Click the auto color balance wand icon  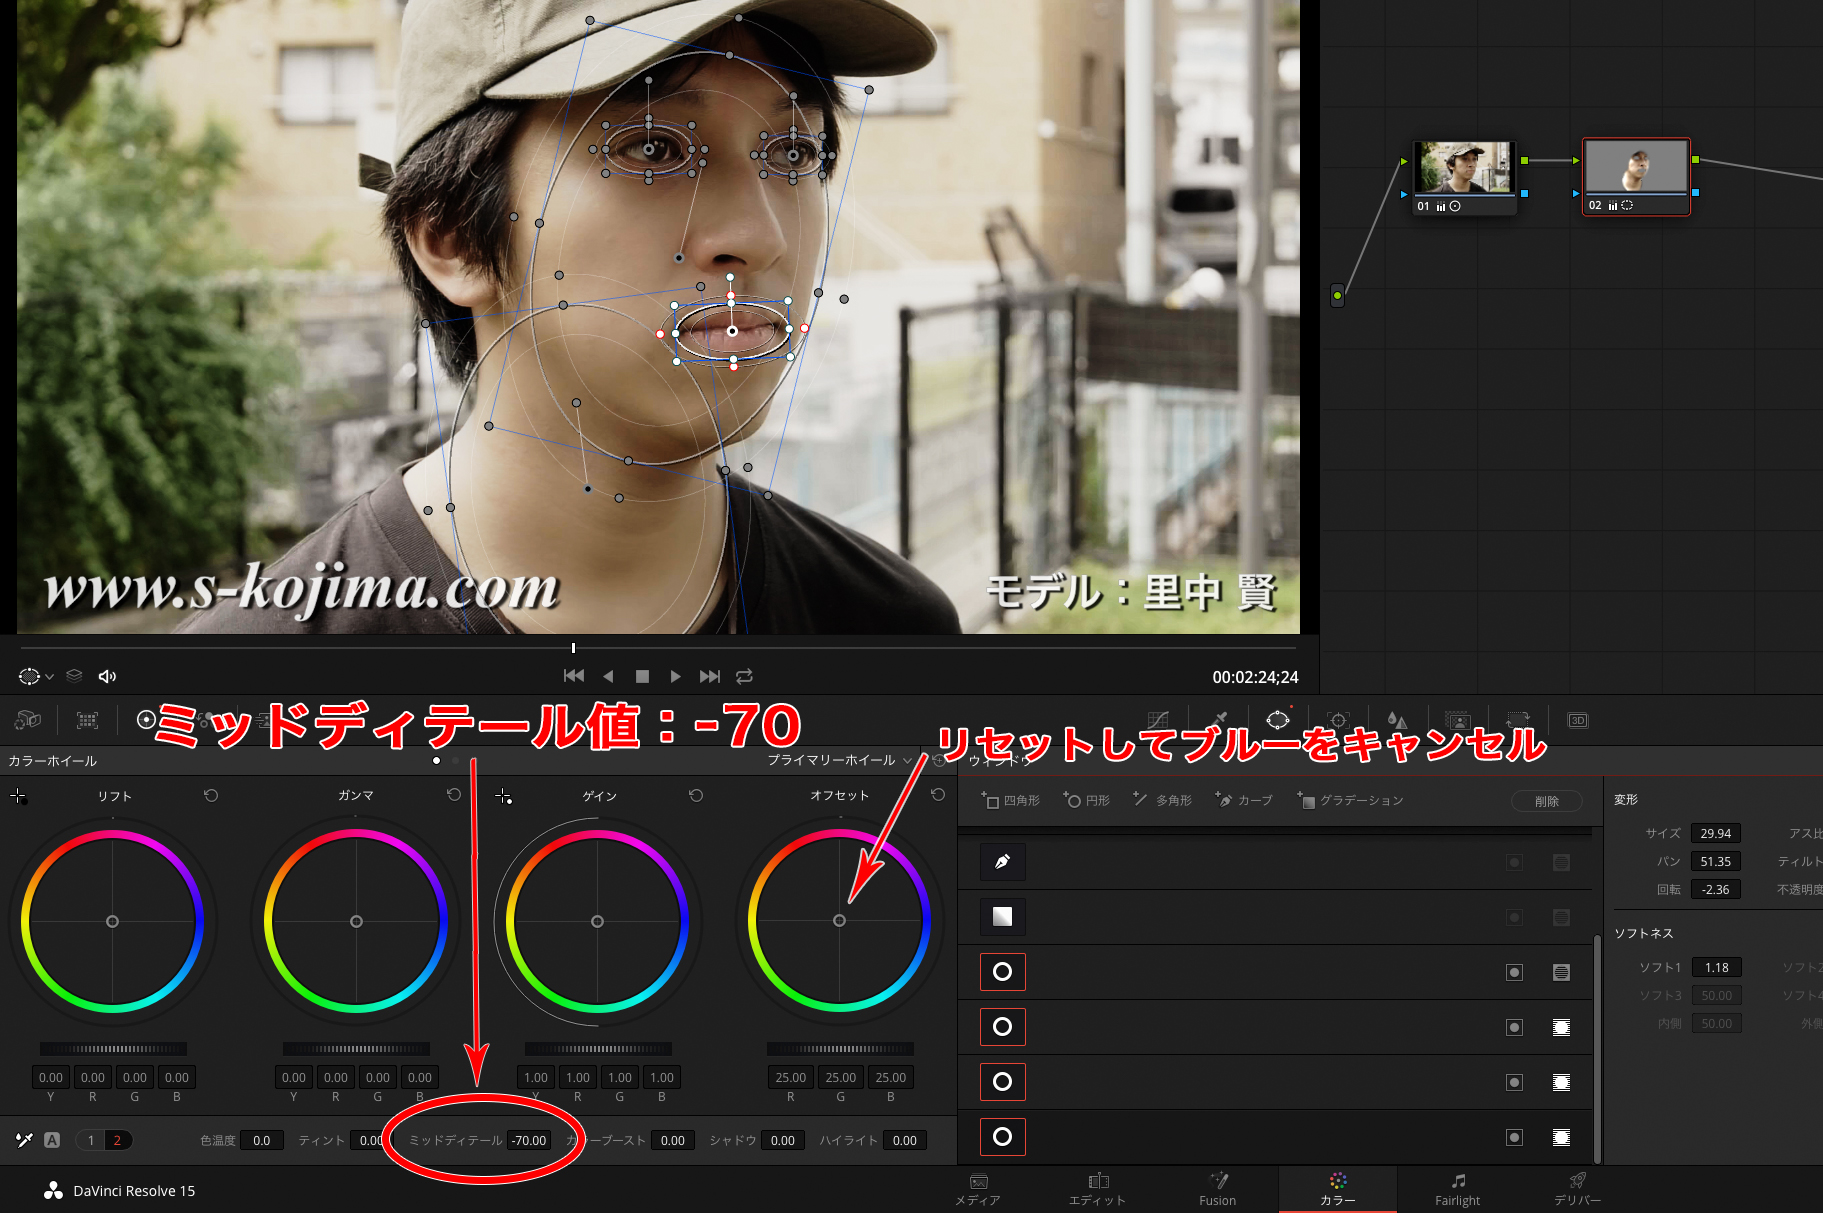coord(25,1140)
